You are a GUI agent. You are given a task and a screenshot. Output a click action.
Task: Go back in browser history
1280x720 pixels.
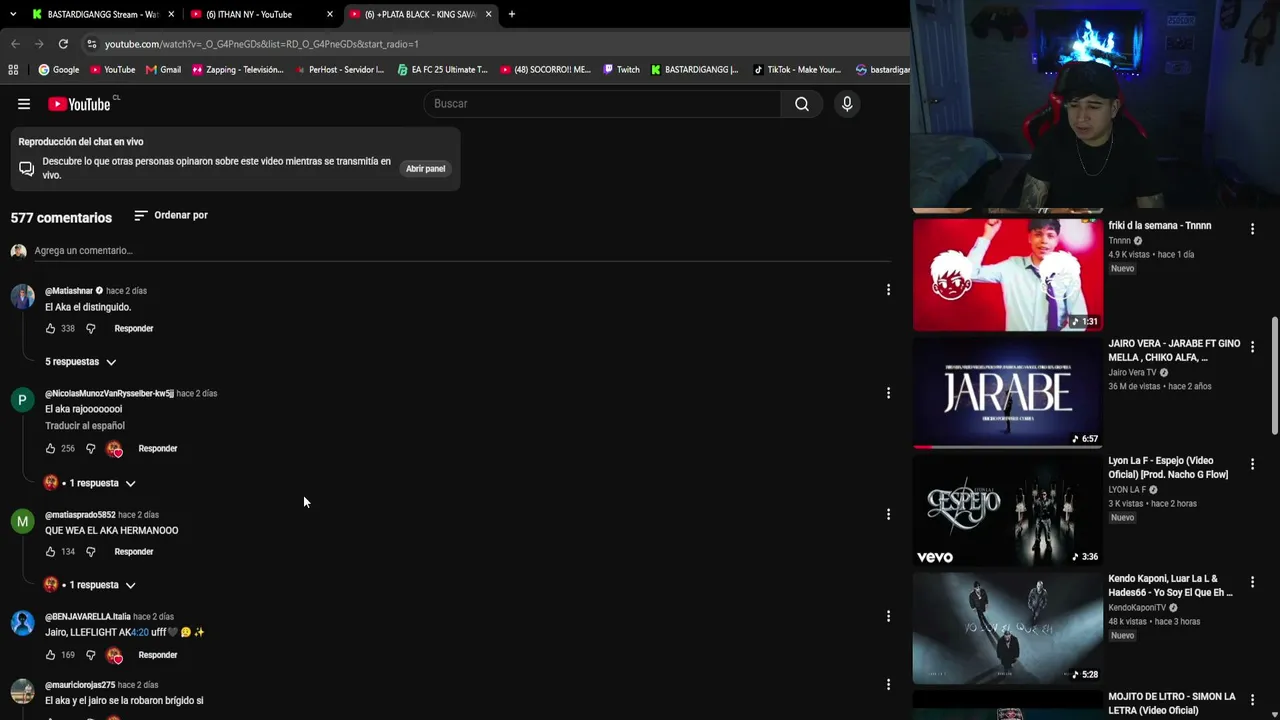15,44
